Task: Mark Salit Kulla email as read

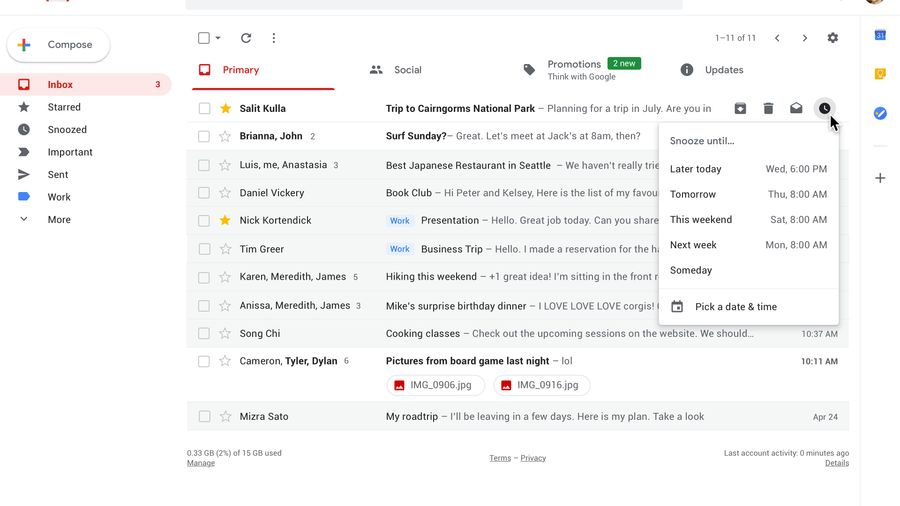Action: (796, 108)
